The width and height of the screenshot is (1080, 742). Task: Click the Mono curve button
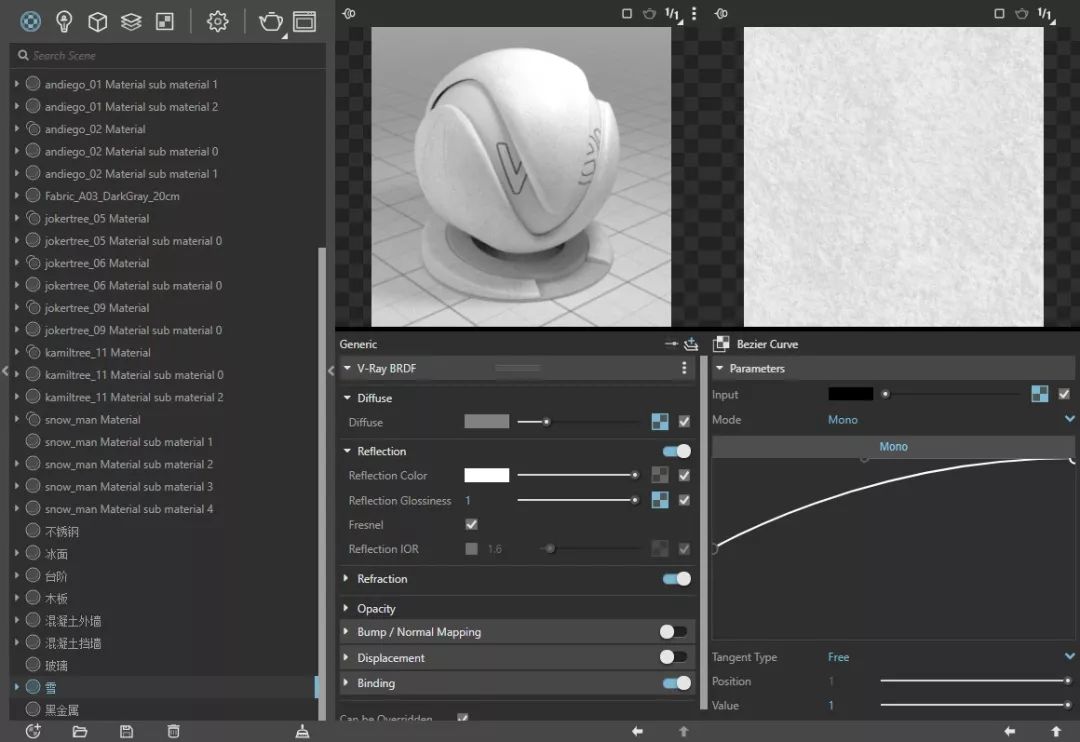(x=893, y=447)
